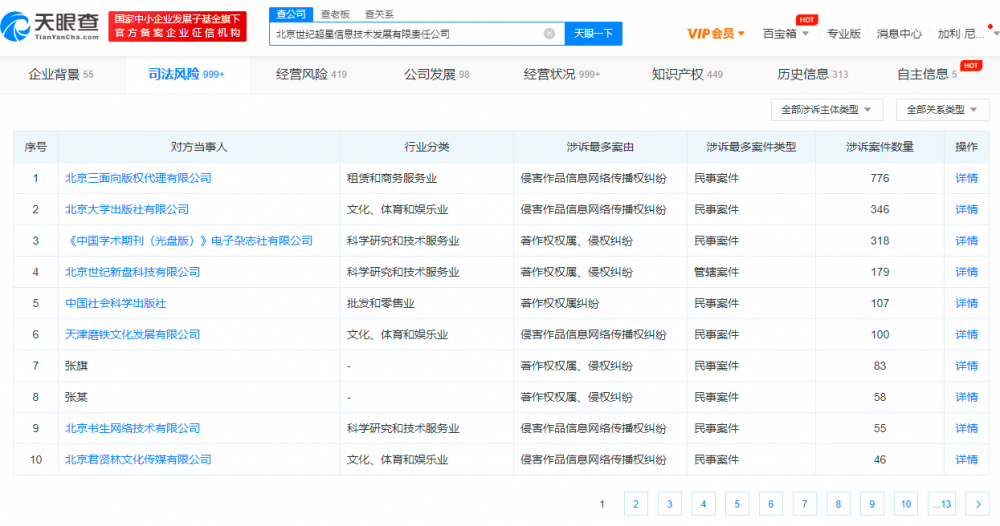Viewport: 1000px width, 526px height.
Task: Go to page 4 of results
Action: [703, 504]
